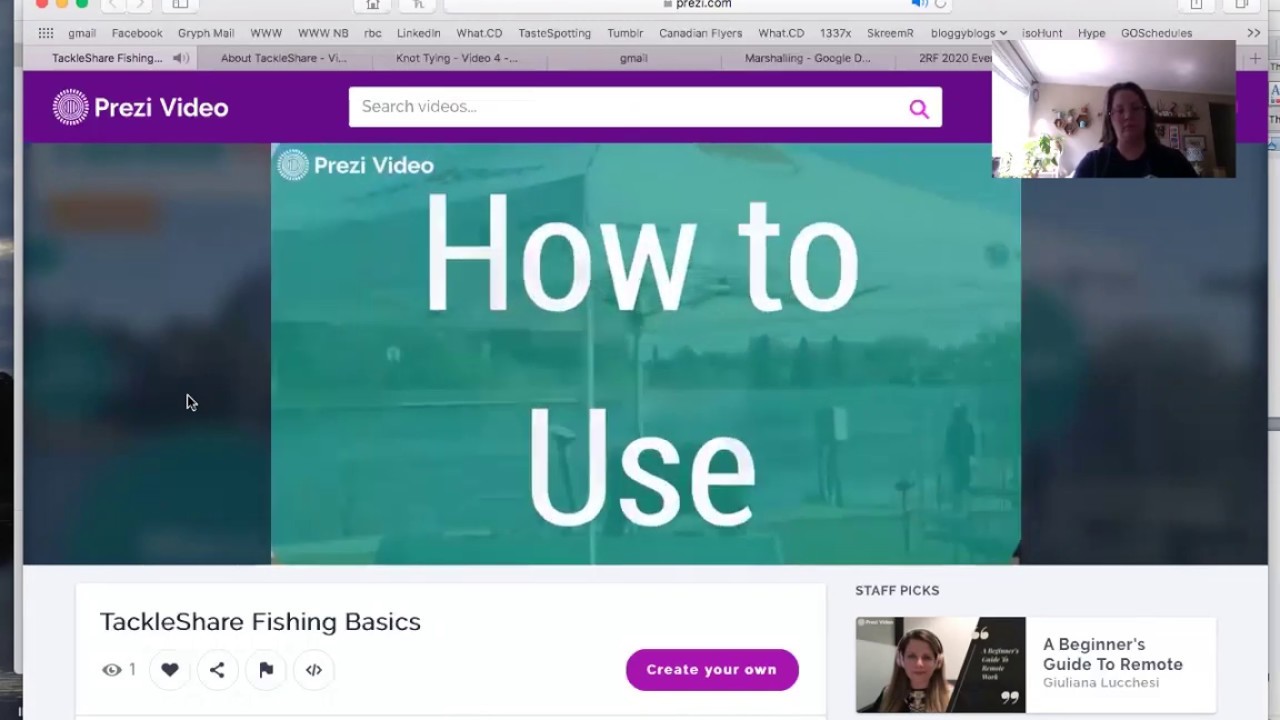Open the Hype bookmark
Viewport: 1280px width, 720px height.
click(x=1092, y=33)
